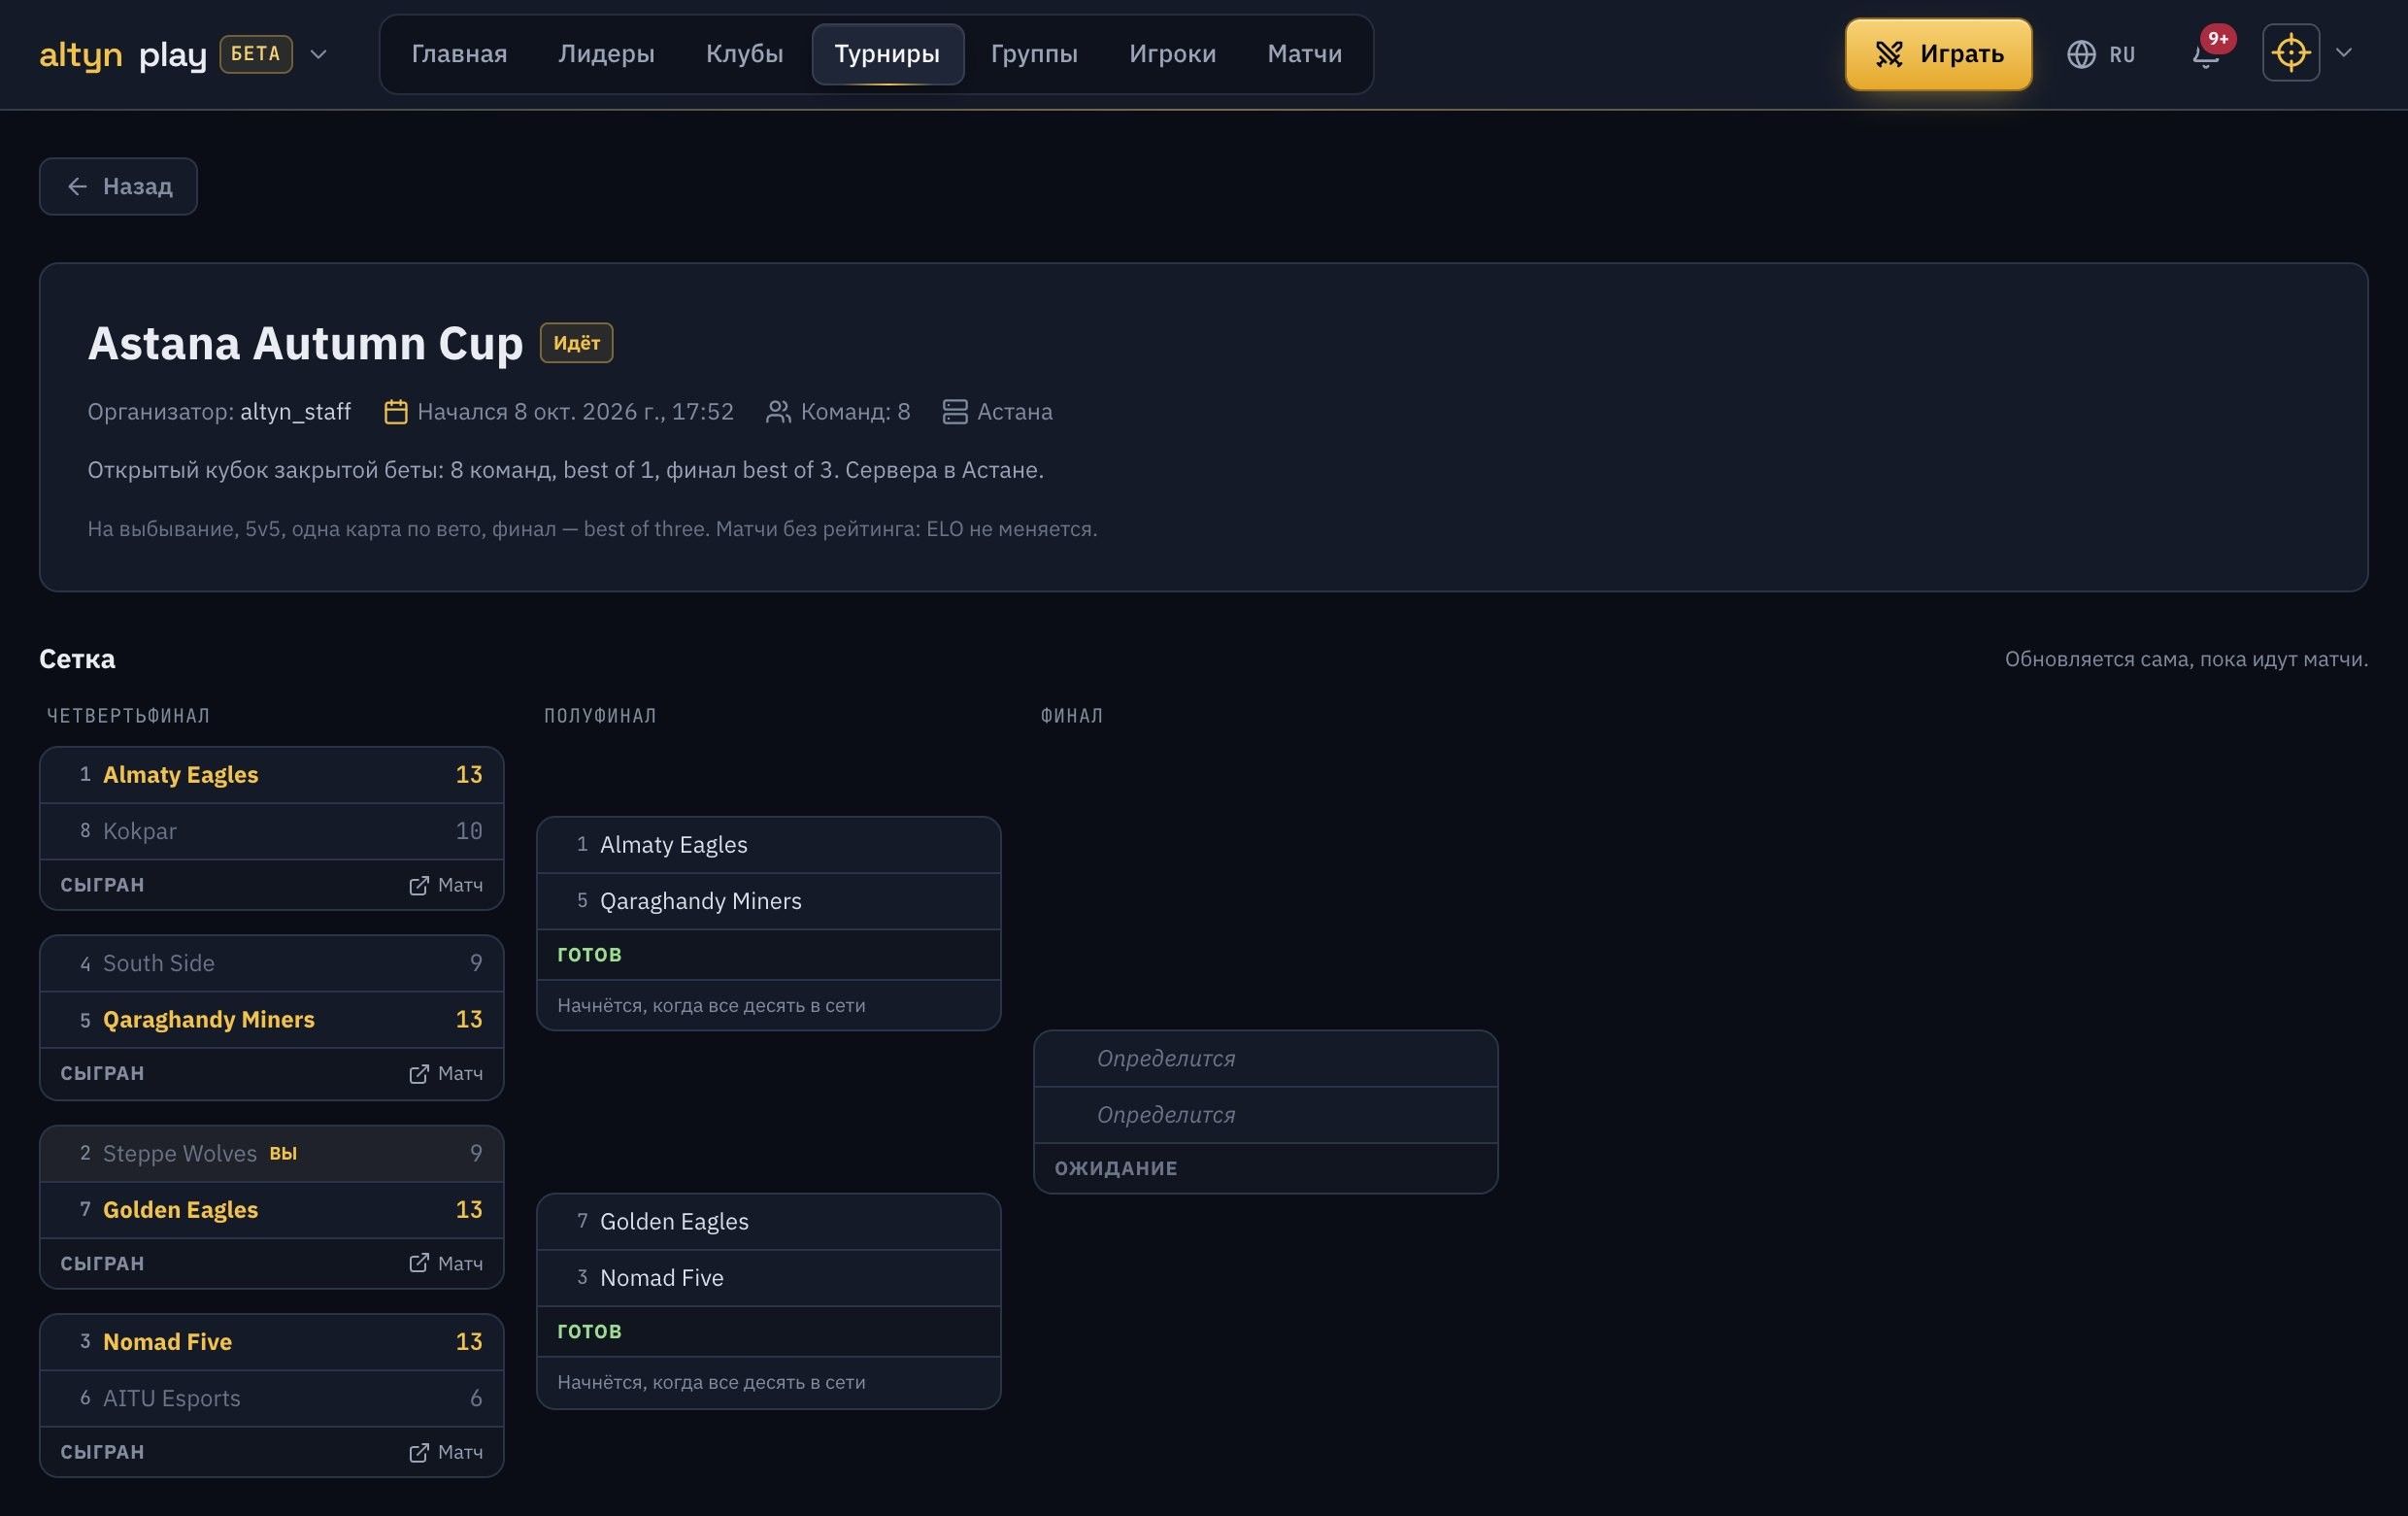Click the South Side team row
Viewport: 2408px width, 1516px height.
point(272,963)
